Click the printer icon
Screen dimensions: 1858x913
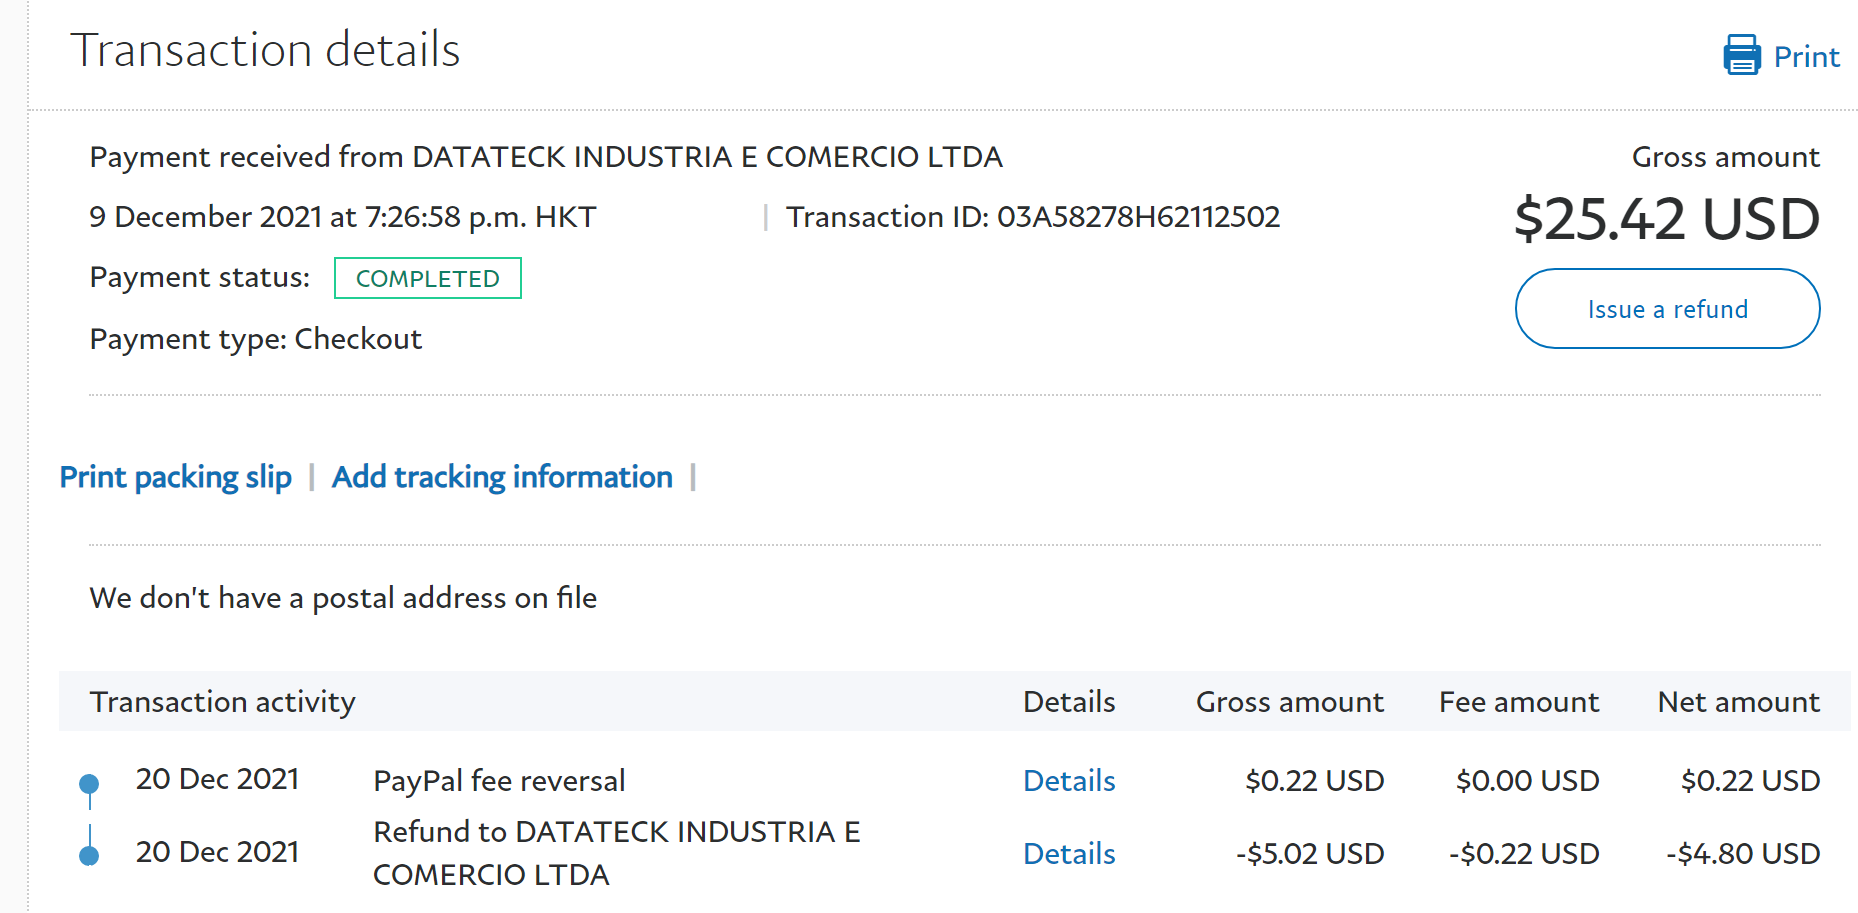tap(1741, 56)
